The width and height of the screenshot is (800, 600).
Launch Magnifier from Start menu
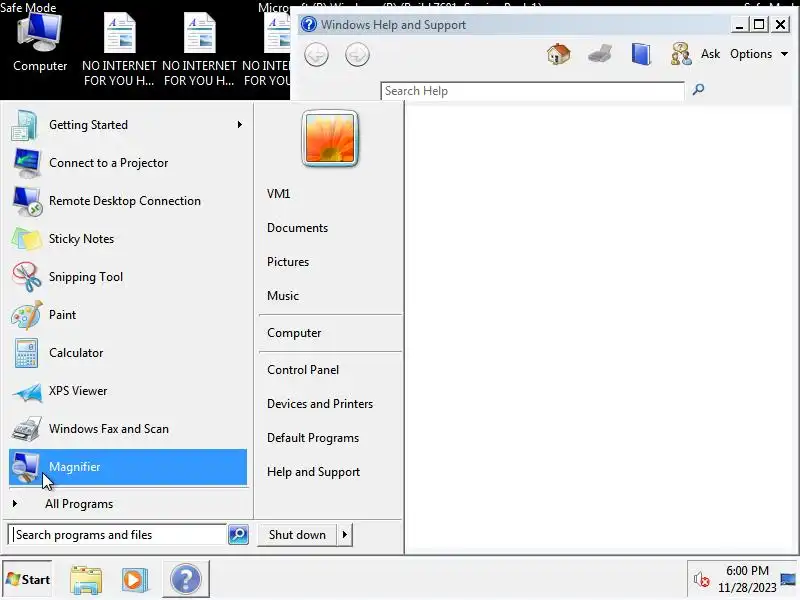pos(128,467)
